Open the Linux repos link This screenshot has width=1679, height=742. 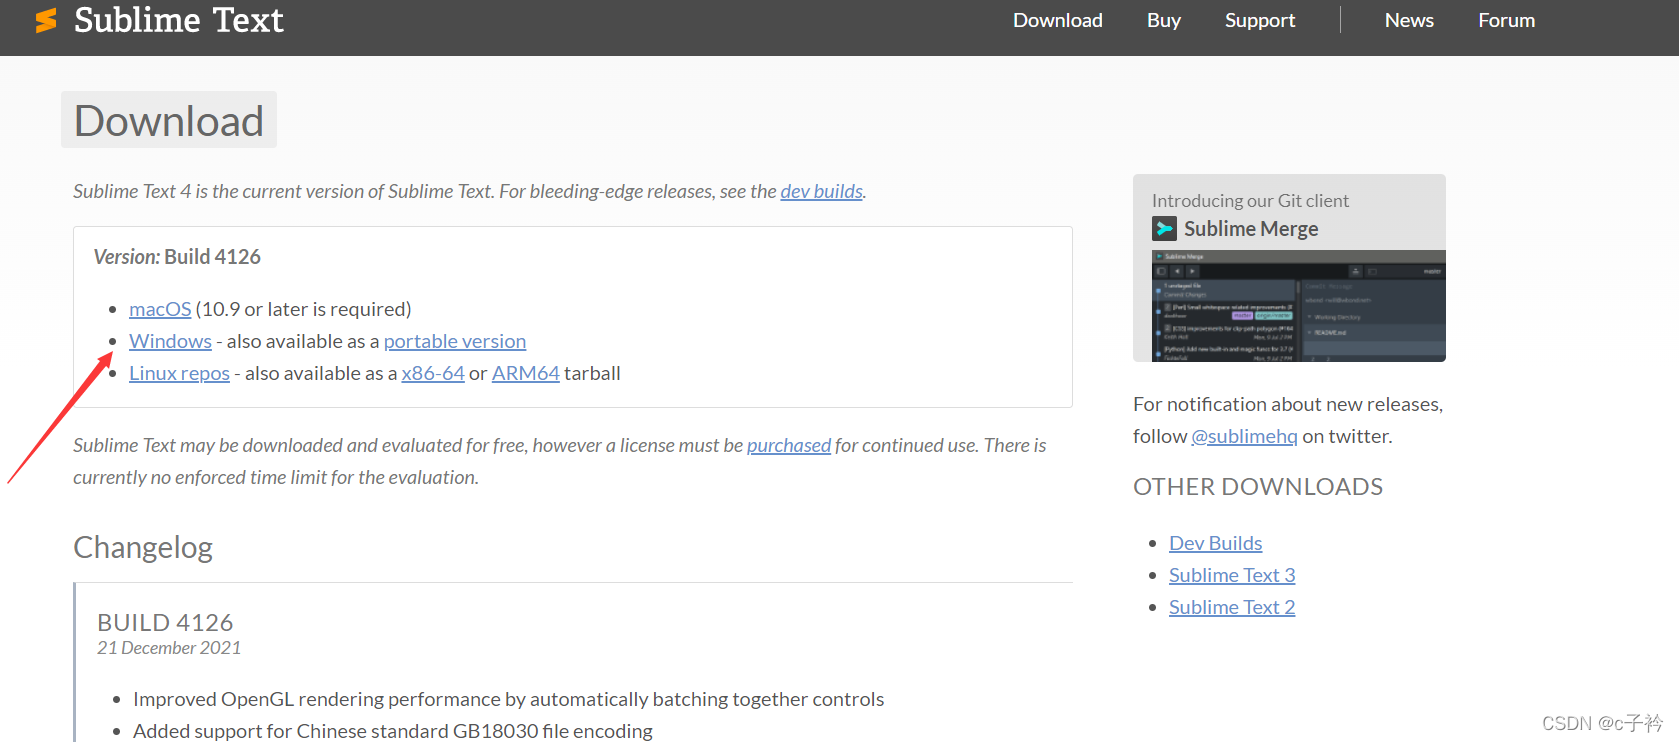pyautogui.click(x=179, y=373)
